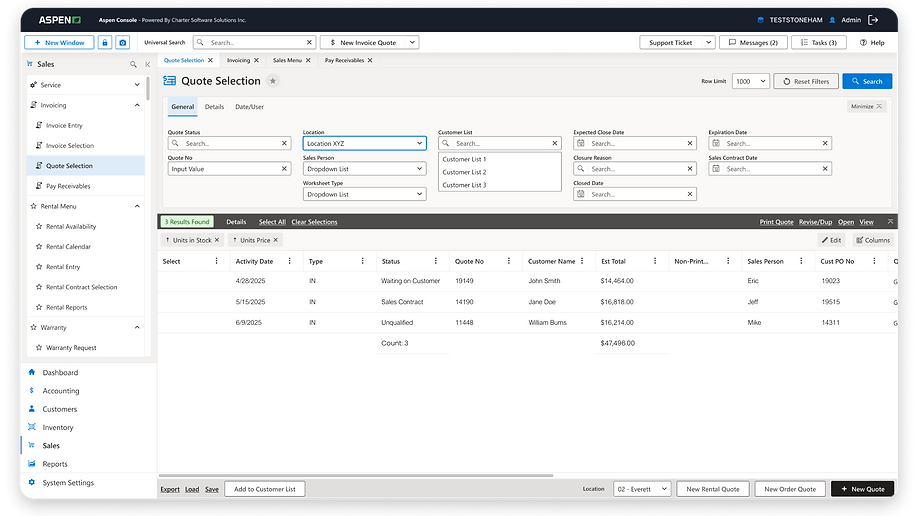This screenshot has width=918, height=516.
Task: Click into the Universal Search field
Action: click(x=256, y=43)
